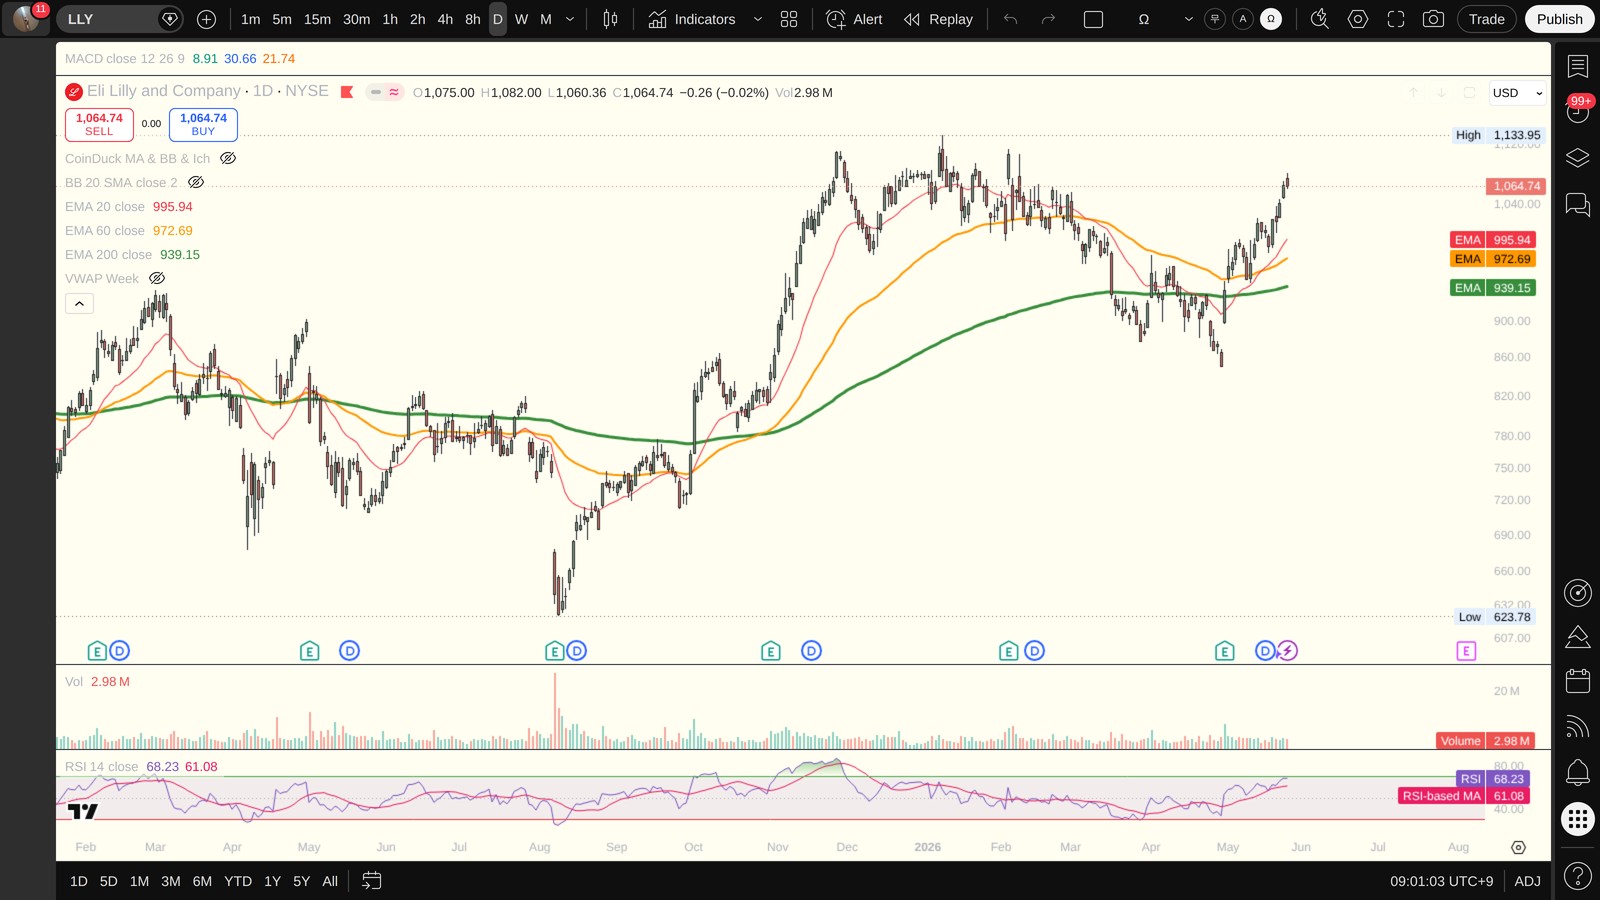
Task: Open chart settings gear at bottom right
Action: [x=1518, y=847]
